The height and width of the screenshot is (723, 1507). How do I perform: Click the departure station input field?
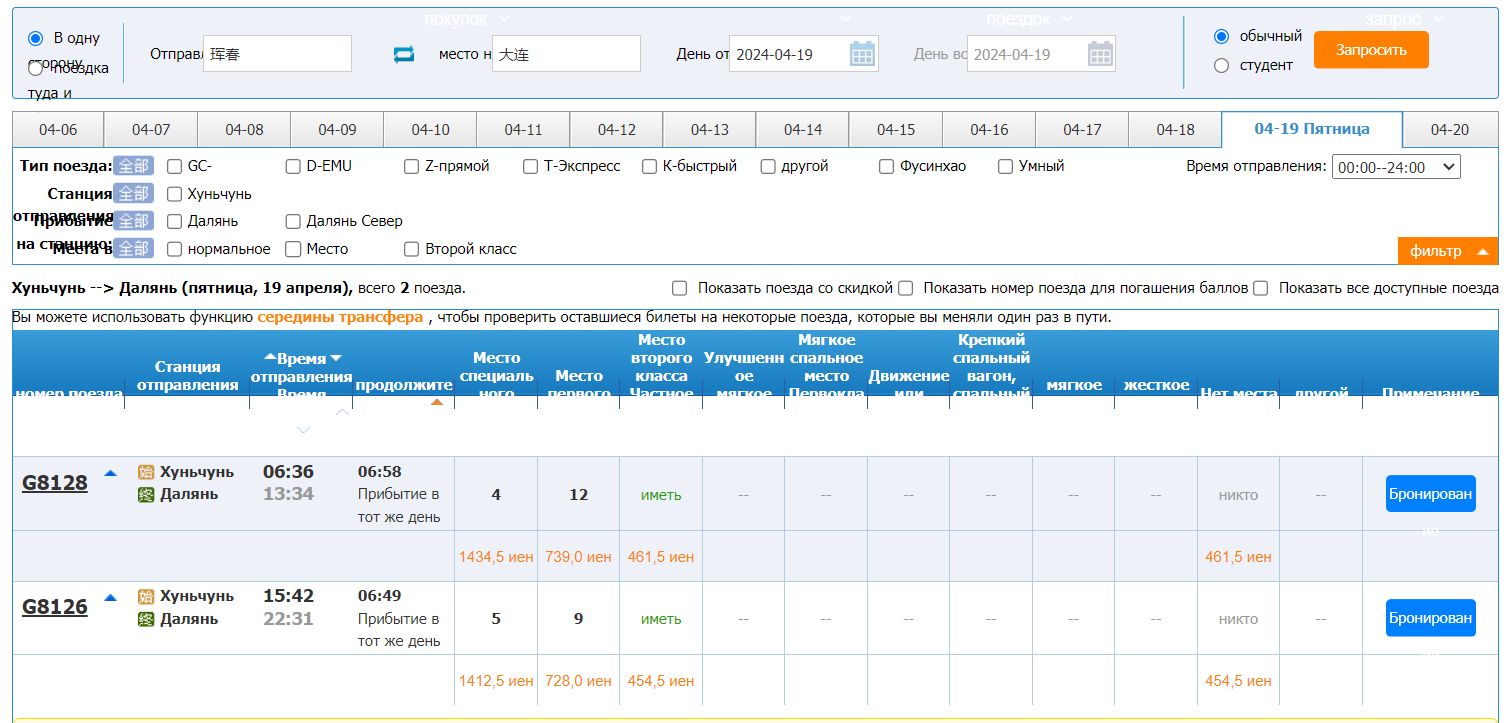coord(277,54)
